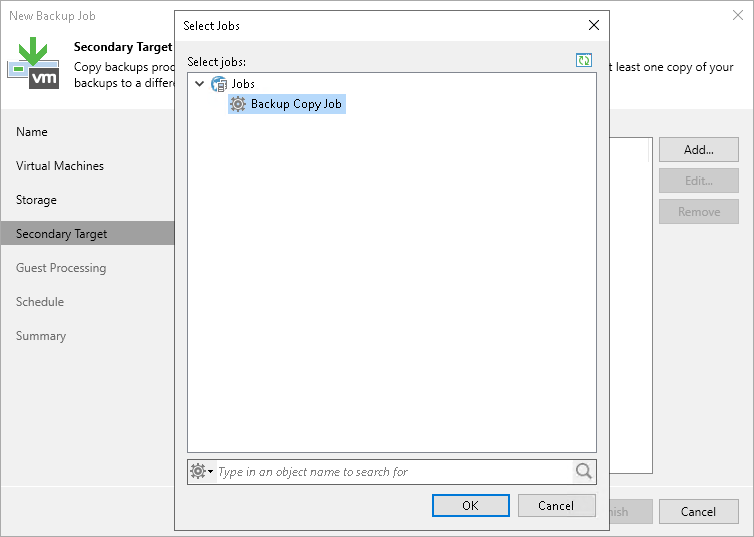Select the Secondary Target wizard step
The width and height of the screenshot is (754, 537).
coord(88,234)
